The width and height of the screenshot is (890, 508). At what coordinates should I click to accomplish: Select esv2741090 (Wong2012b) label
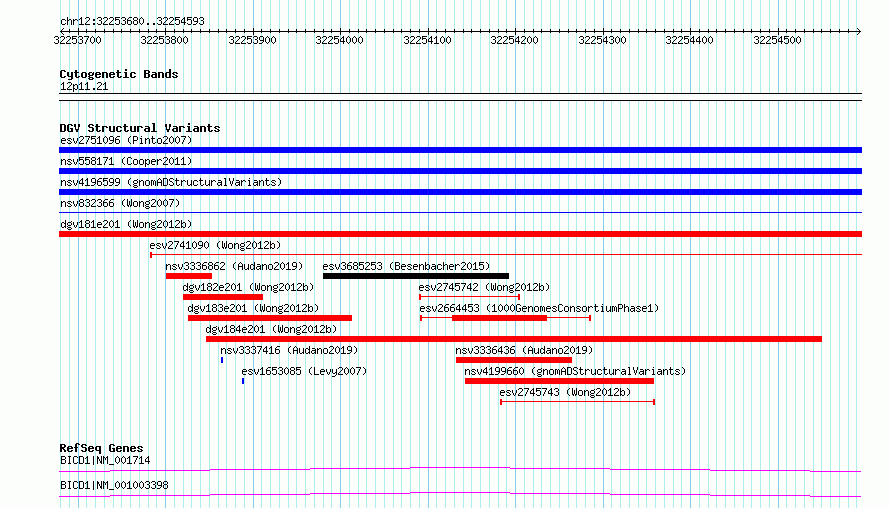215,245
